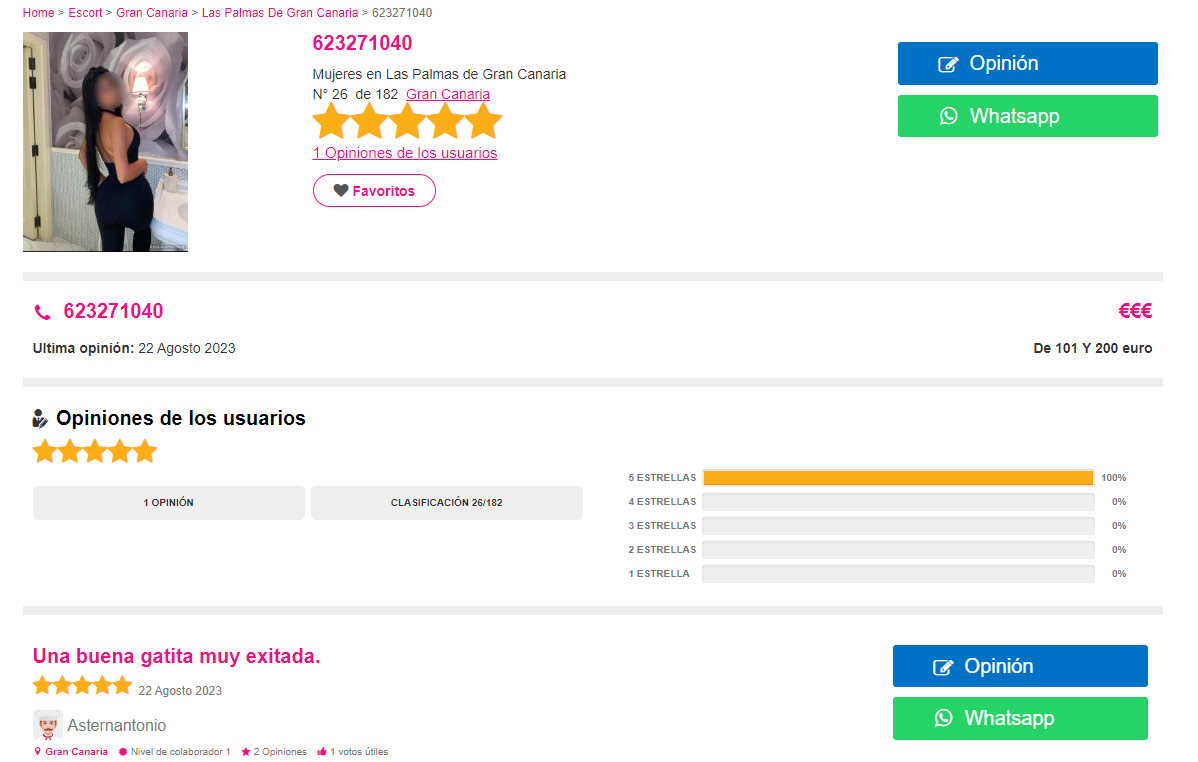Click the pencil edit icon in top Opinión button

point(948,64)
